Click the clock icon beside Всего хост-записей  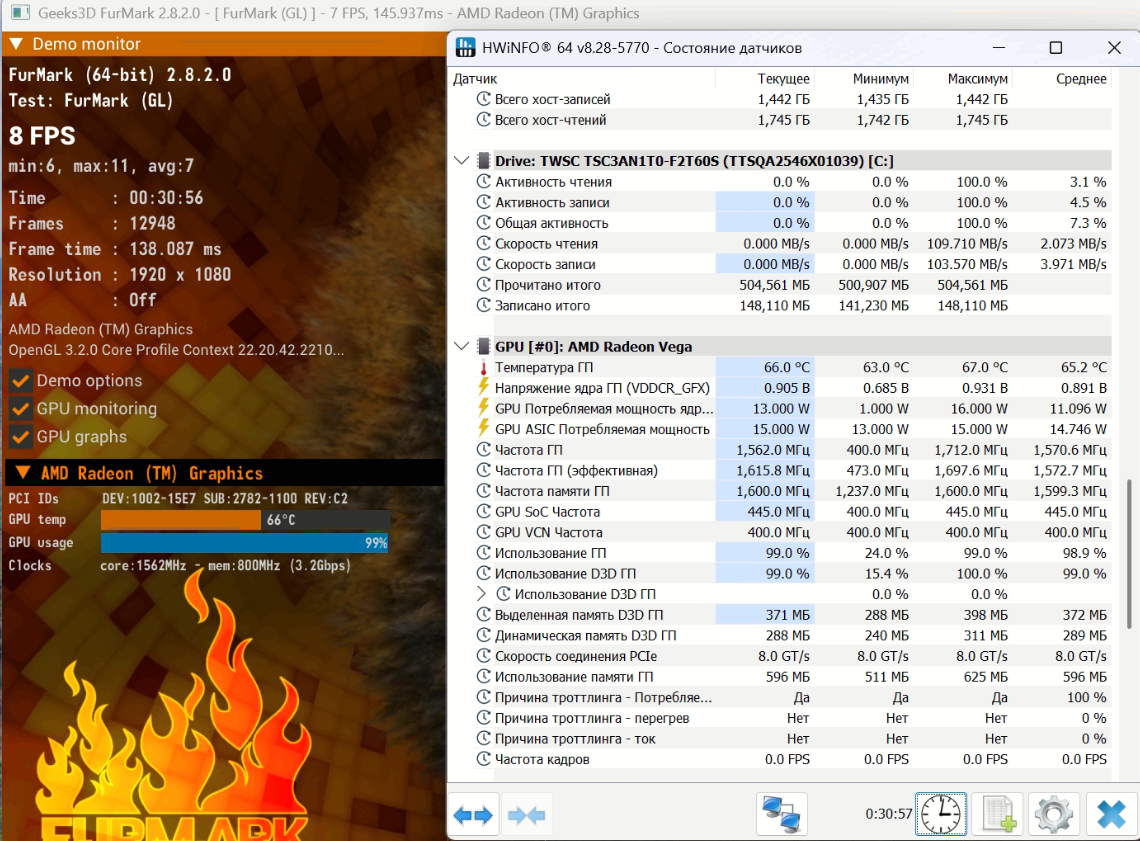pos(483,99)
